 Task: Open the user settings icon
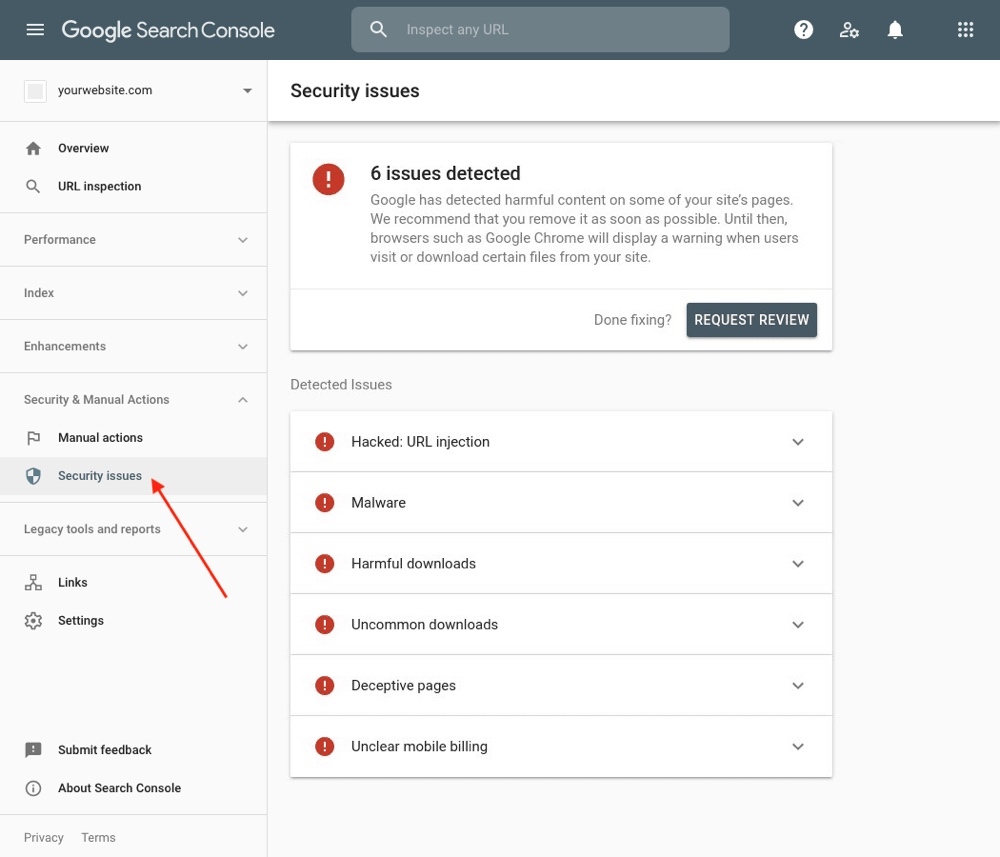pyautogui.click(x=849, y=30)
